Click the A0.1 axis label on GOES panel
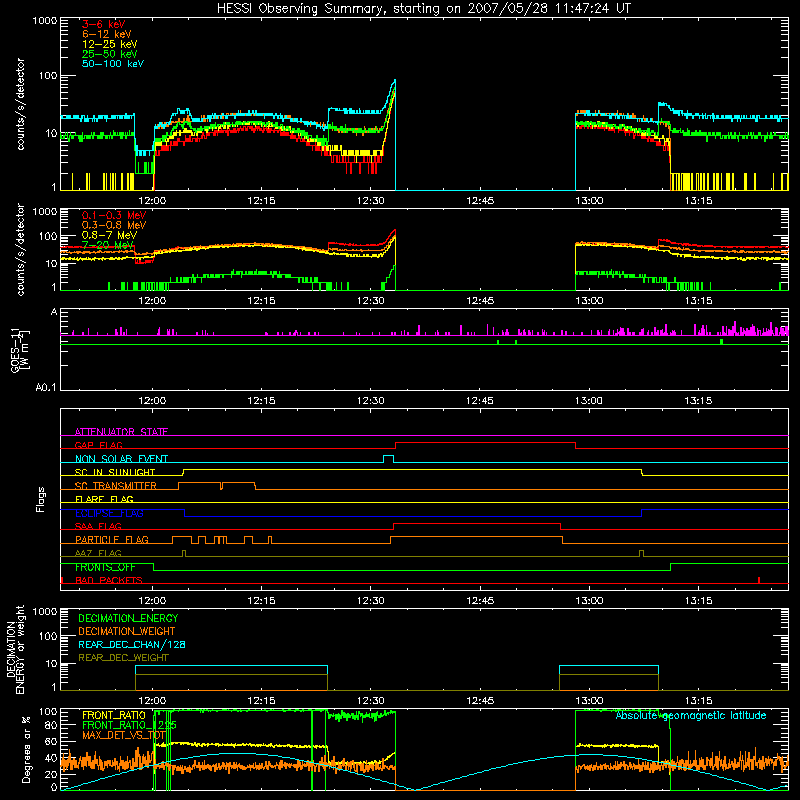 pos(46,387)
